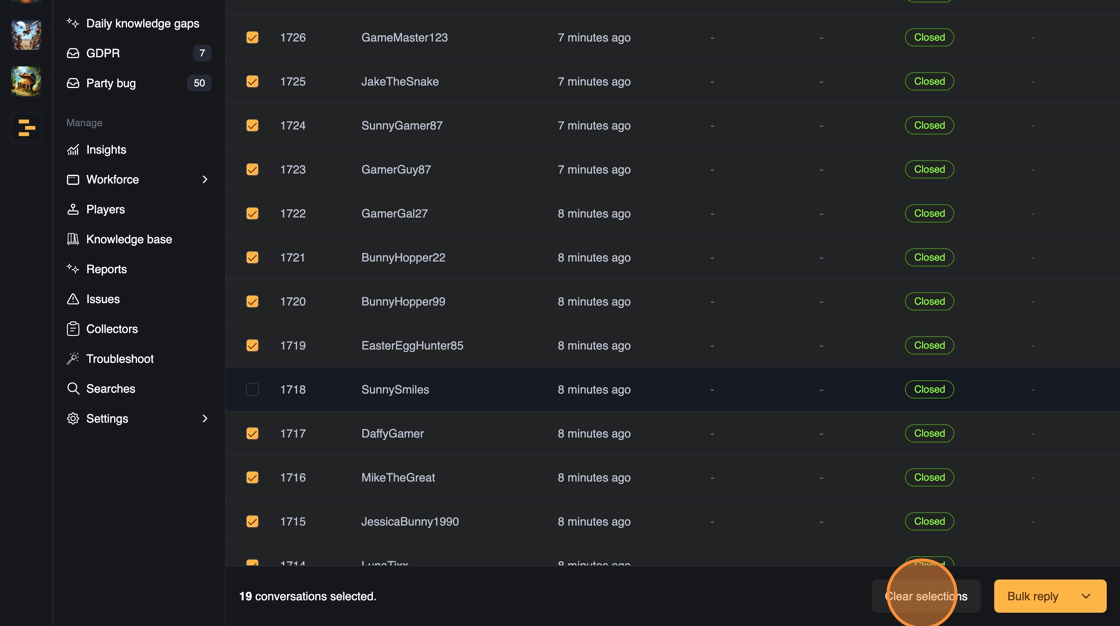1120x626 pixels.
Task: Uncheck conversation 1719 EasterEggHunter85
Action: click(252, 345)
